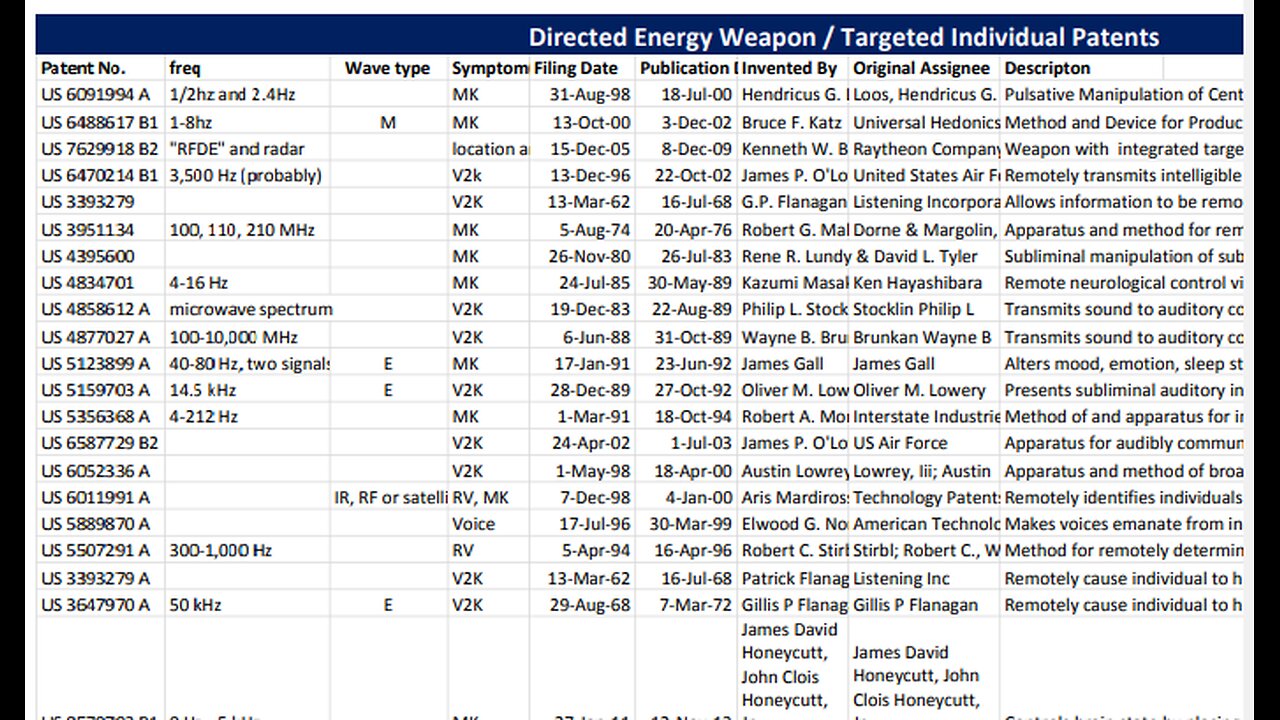Select publication date "26-Jul-83"

click(x=697, y=256)
